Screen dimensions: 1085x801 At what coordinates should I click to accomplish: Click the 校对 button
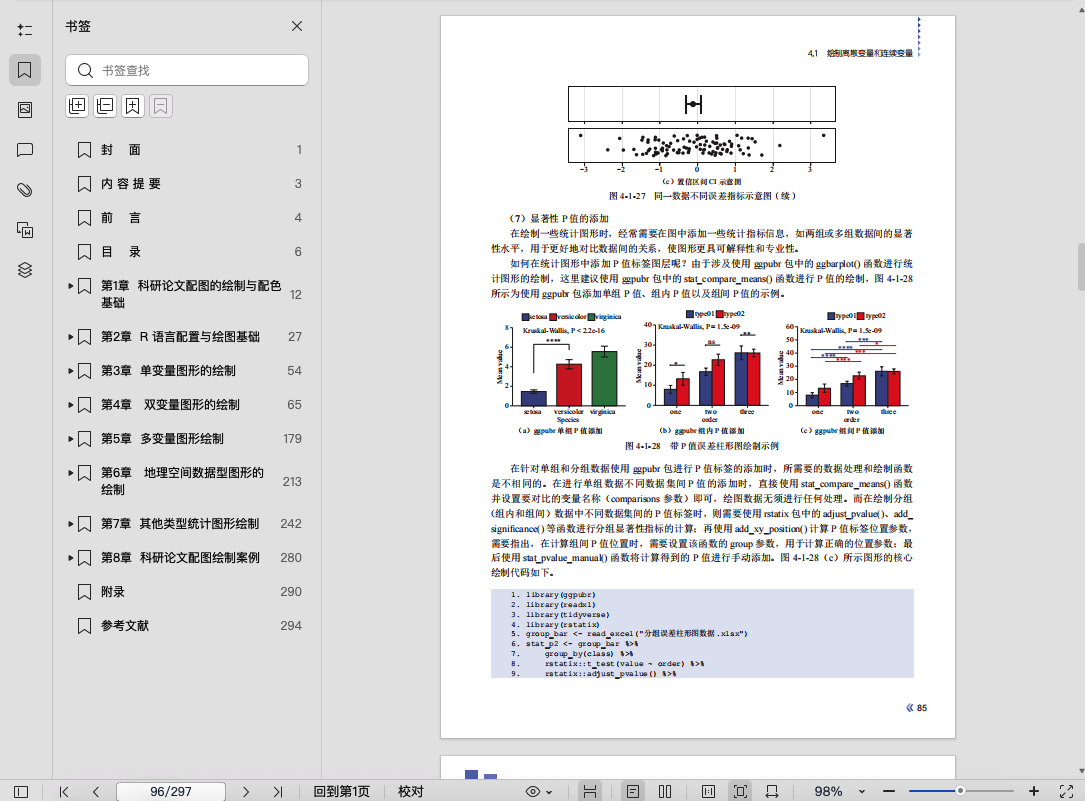[410, 791]
